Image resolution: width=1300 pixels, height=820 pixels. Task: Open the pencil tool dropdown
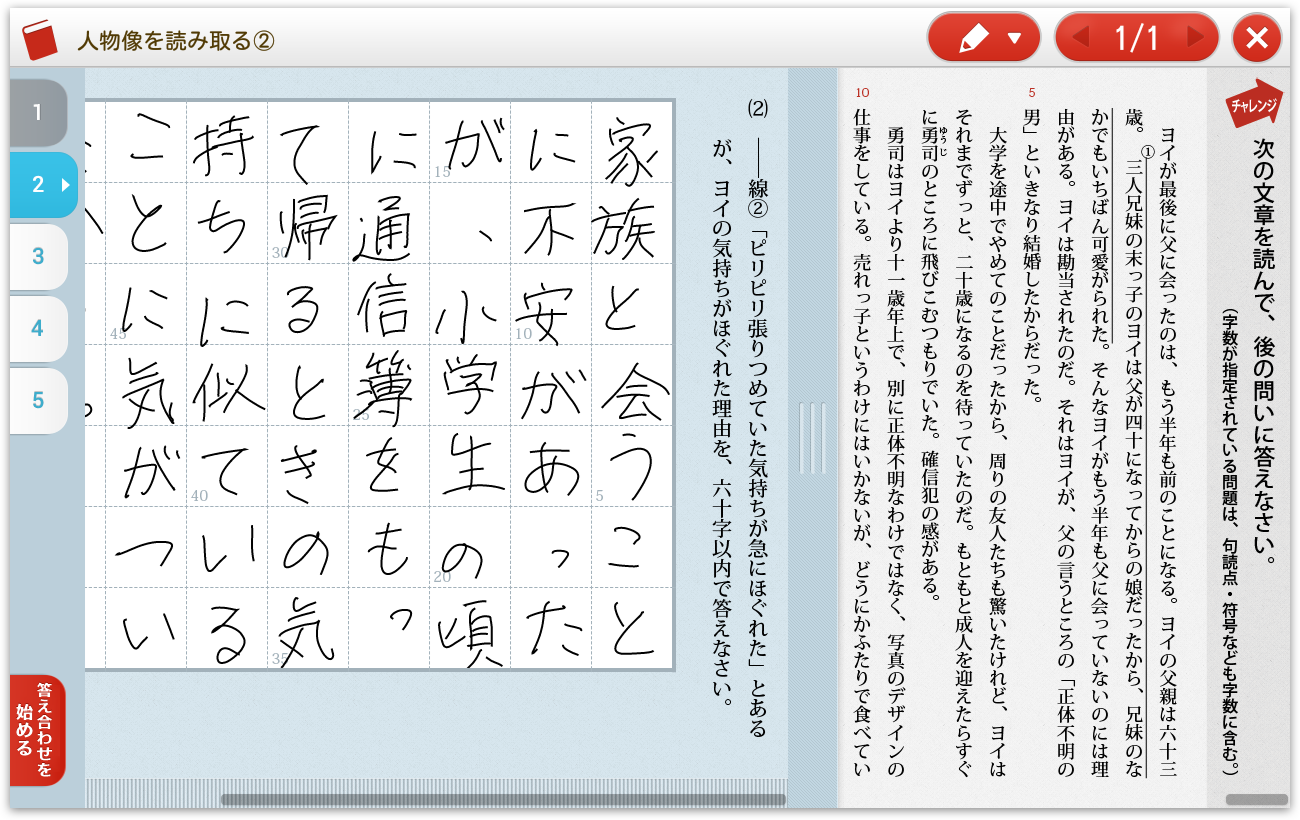(986, 38)
